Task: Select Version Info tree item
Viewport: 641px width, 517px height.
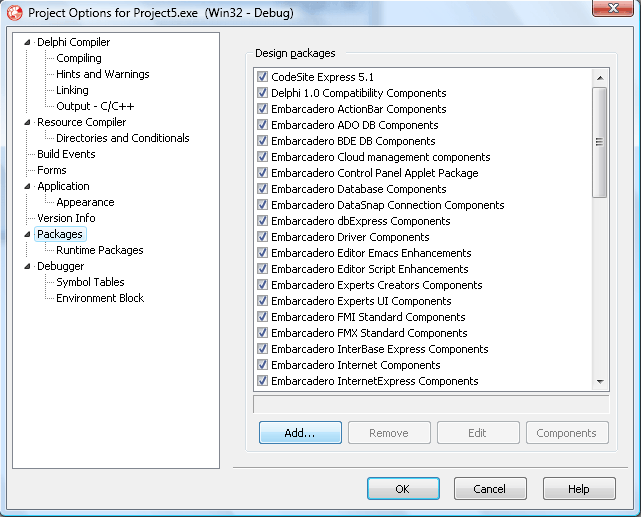Action: click(66, 218)
